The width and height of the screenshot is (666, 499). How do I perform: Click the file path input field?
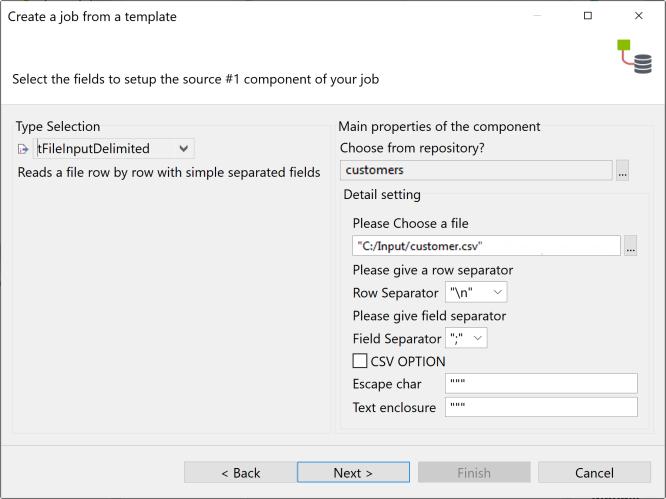click(x=486, y=246)
